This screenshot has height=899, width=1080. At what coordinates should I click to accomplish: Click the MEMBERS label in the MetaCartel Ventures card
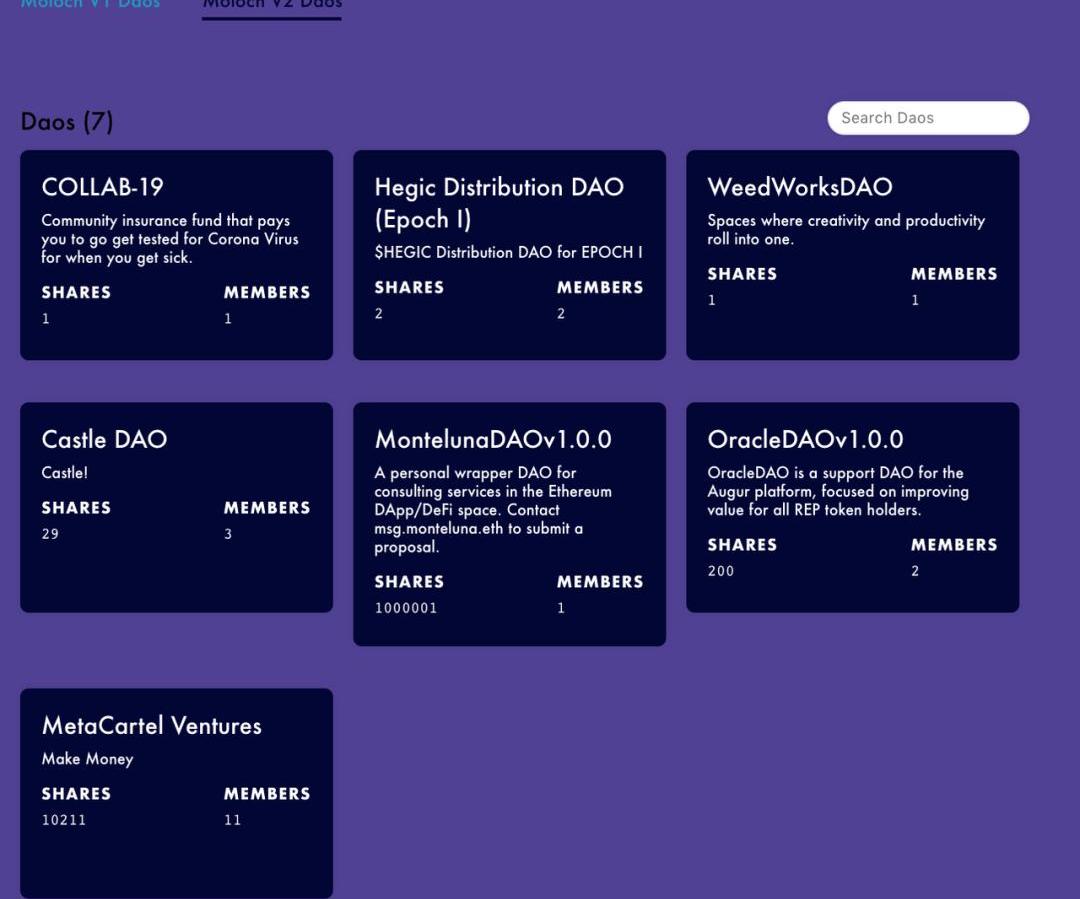click(x=267, y=794)
